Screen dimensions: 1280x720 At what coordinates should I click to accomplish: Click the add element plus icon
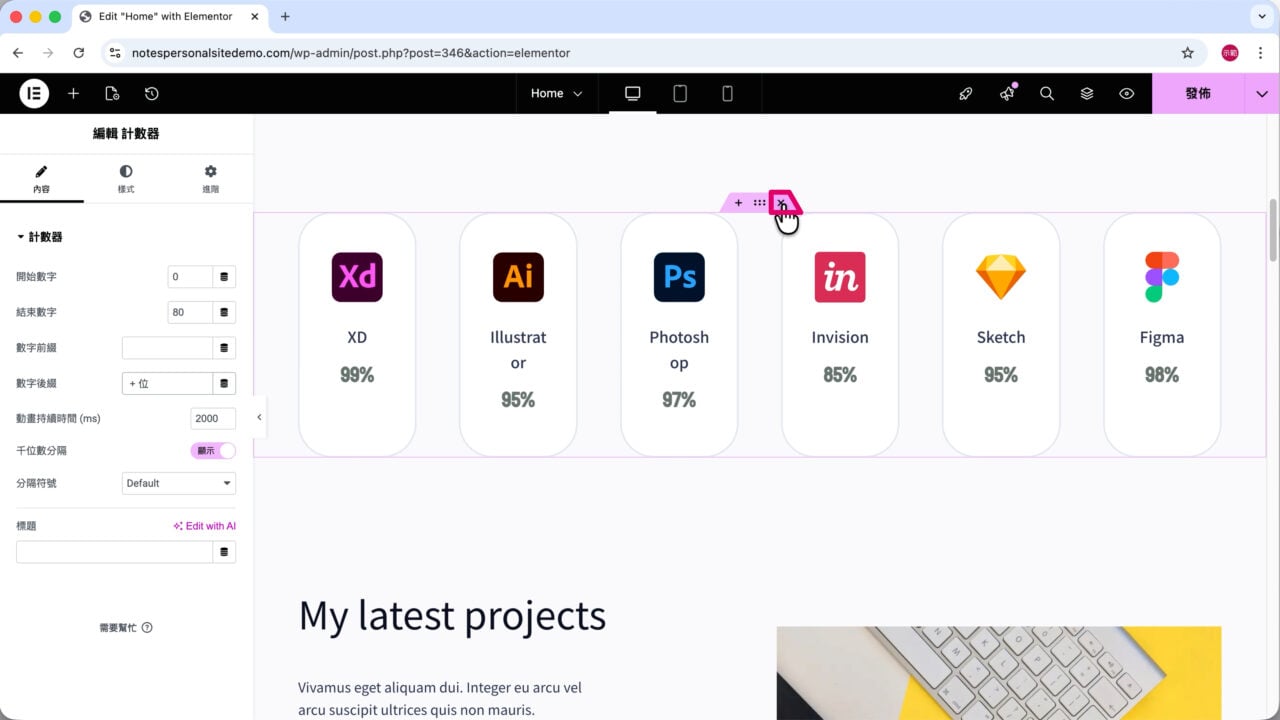tap(73, 93)
